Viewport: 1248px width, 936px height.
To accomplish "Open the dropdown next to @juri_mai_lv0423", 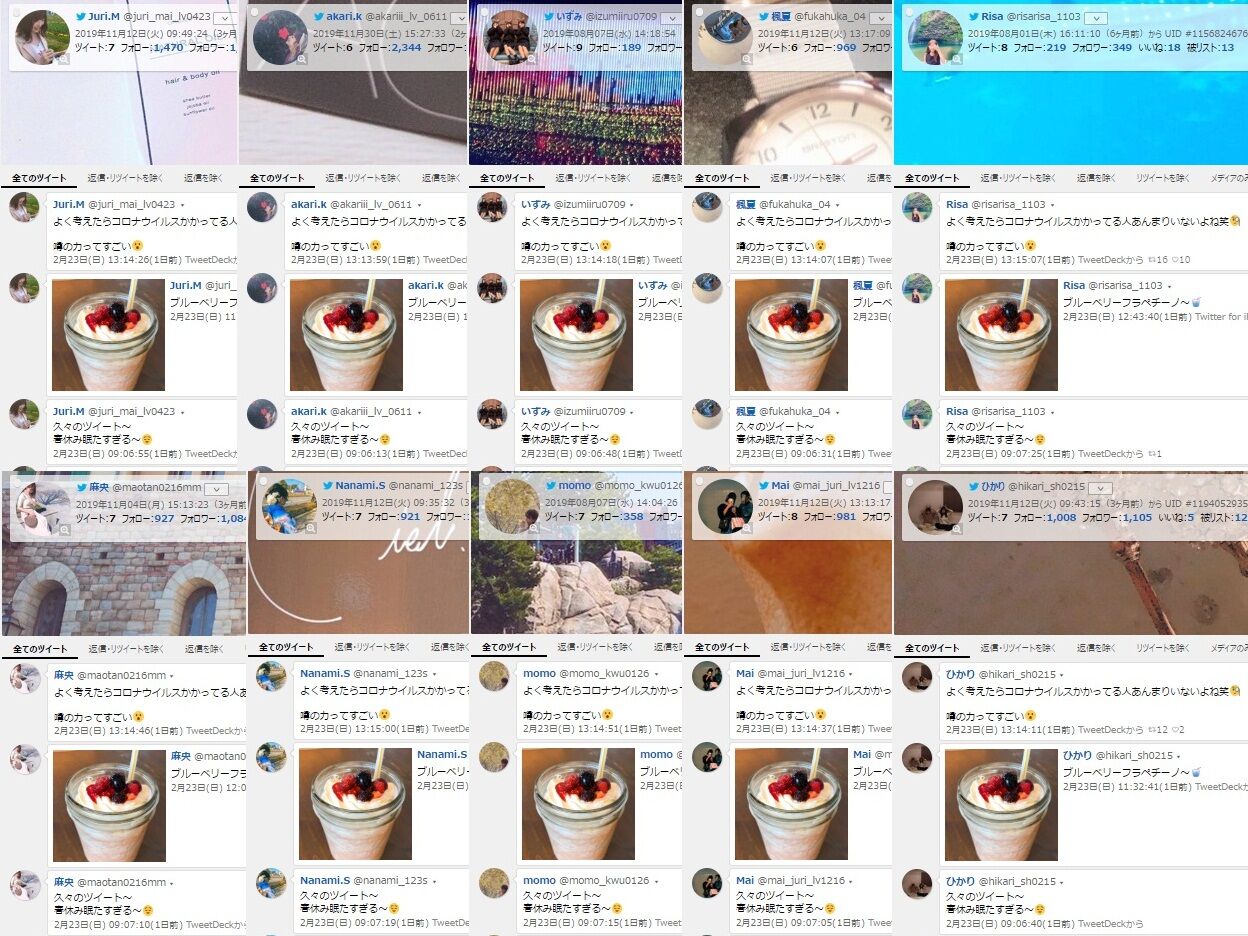I will (227, 18).
